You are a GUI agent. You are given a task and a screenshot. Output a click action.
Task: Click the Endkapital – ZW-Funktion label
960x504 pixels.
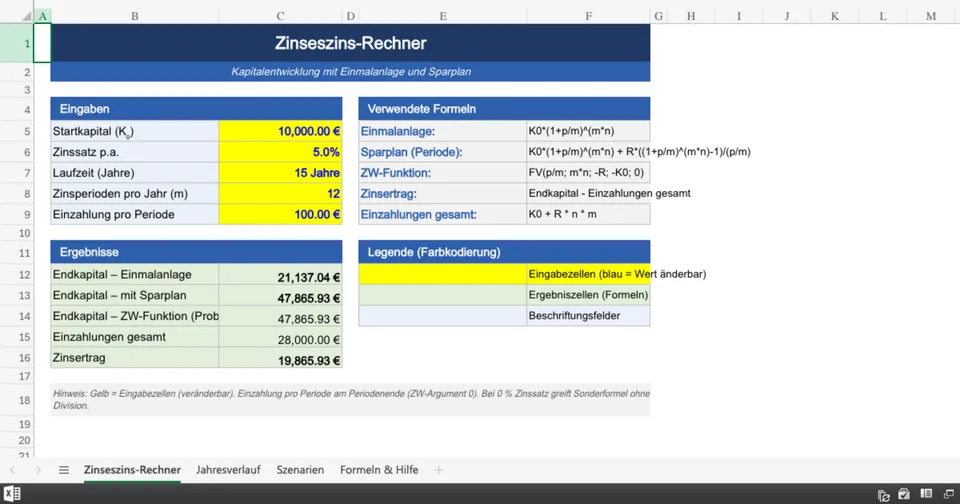[135, 317]
